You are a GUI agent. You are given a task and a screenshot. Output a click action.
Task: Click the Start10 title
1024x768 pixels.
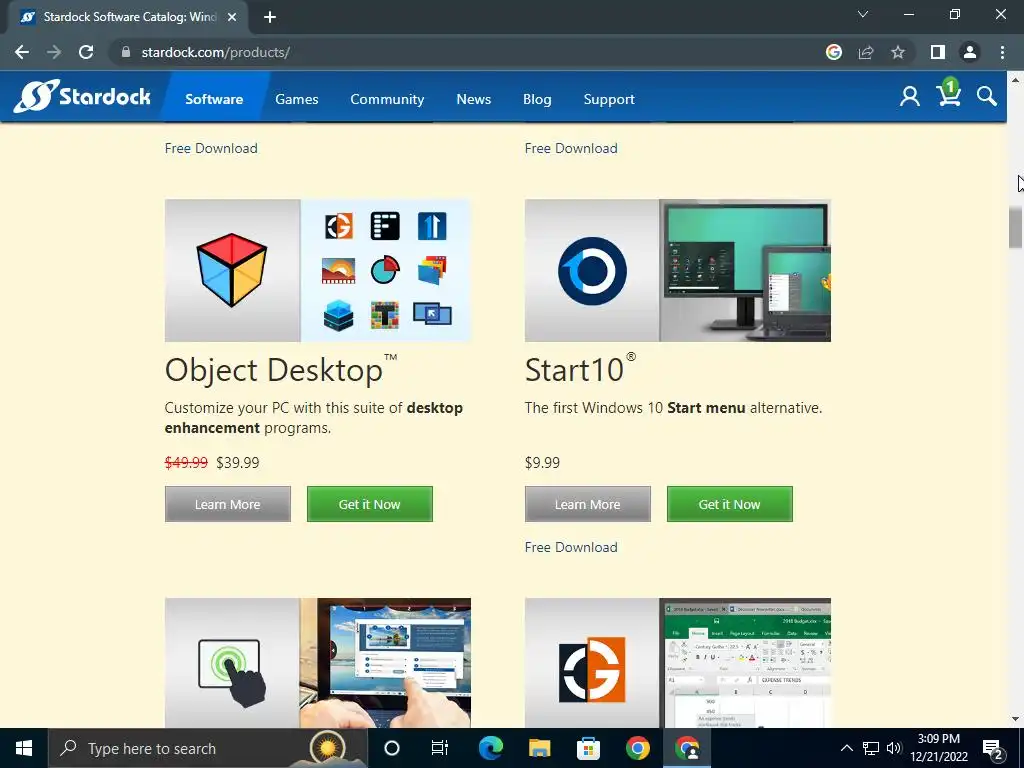(x=579, y=370)
